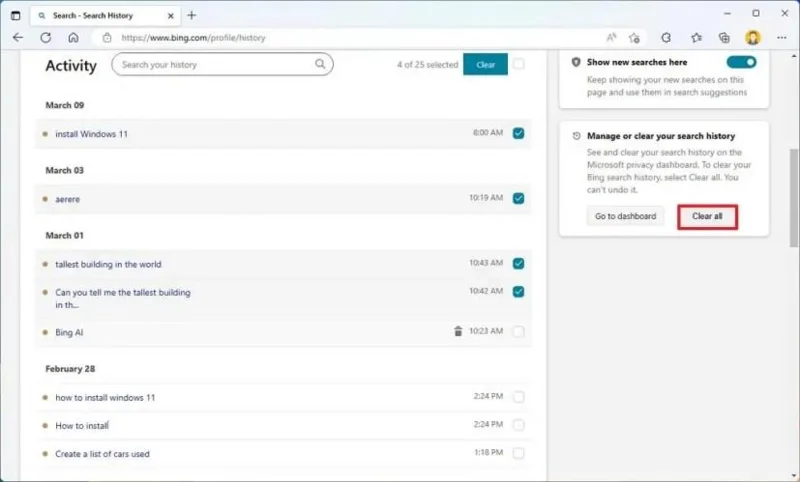Open the install Windows 11 search entry
This screenshot has width=800, height=482.
point(91,134)
